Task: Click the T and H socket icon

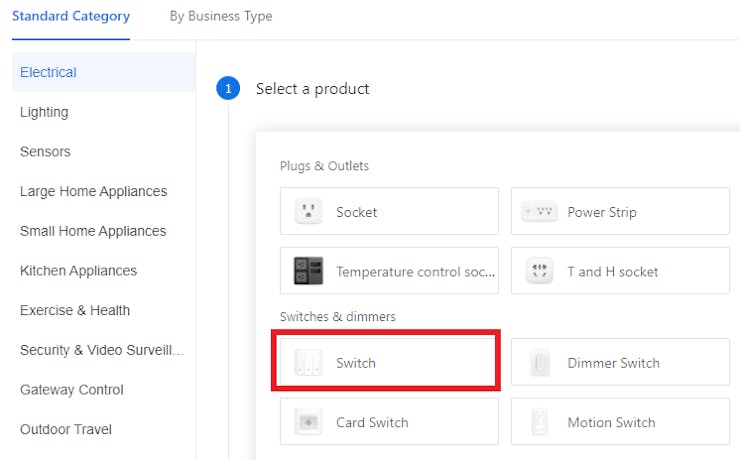Action: [x=539, y=271]
